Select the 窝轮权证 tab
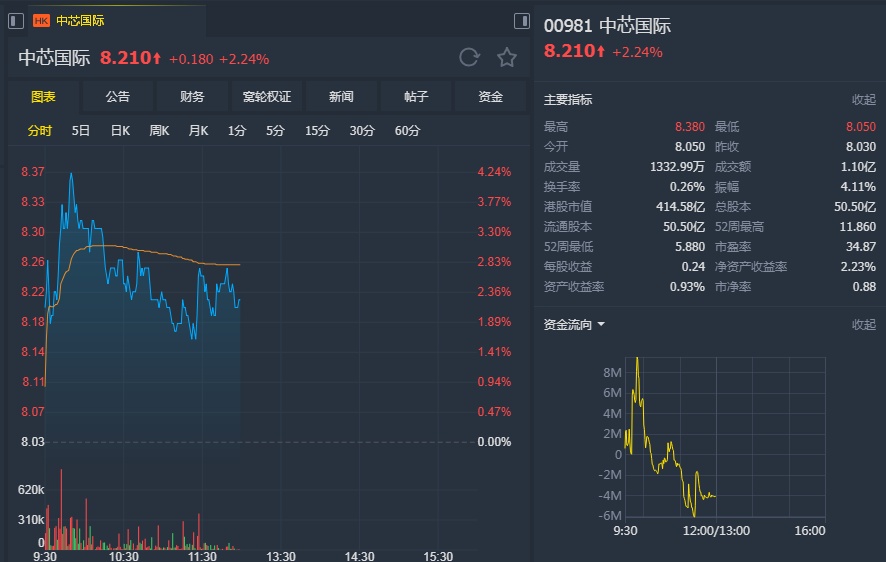Viewport: 886px width, 562px height. tap(267, 97)
